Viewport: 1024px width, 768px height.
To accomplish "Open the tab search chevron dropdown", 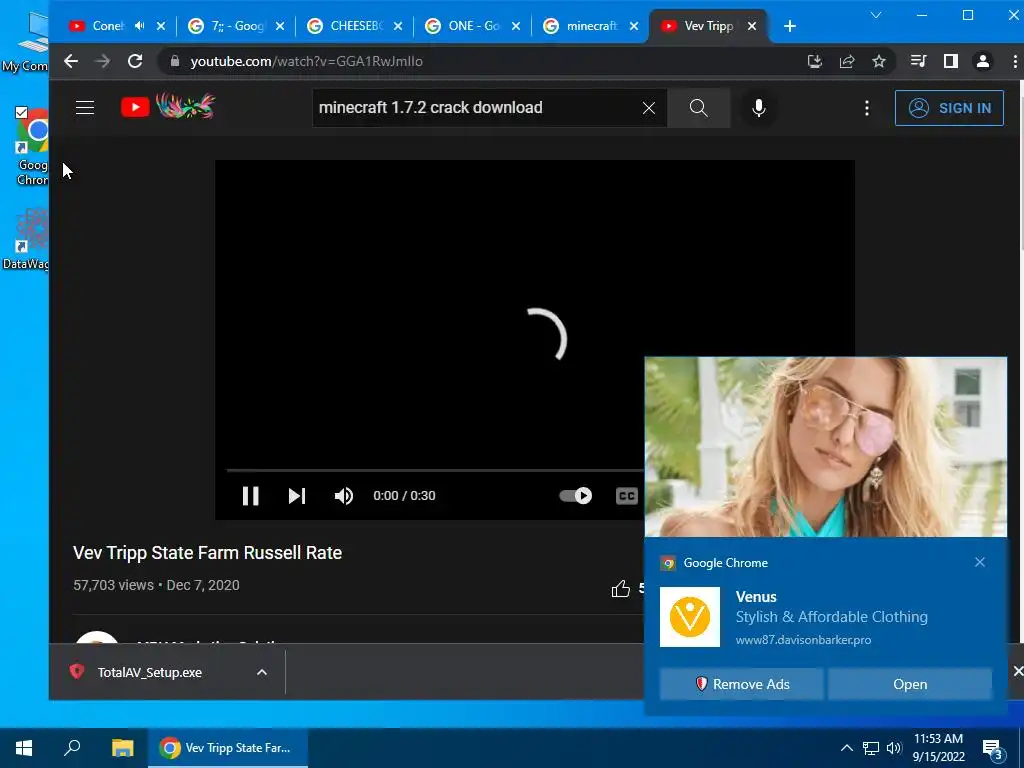I will 876,15.
